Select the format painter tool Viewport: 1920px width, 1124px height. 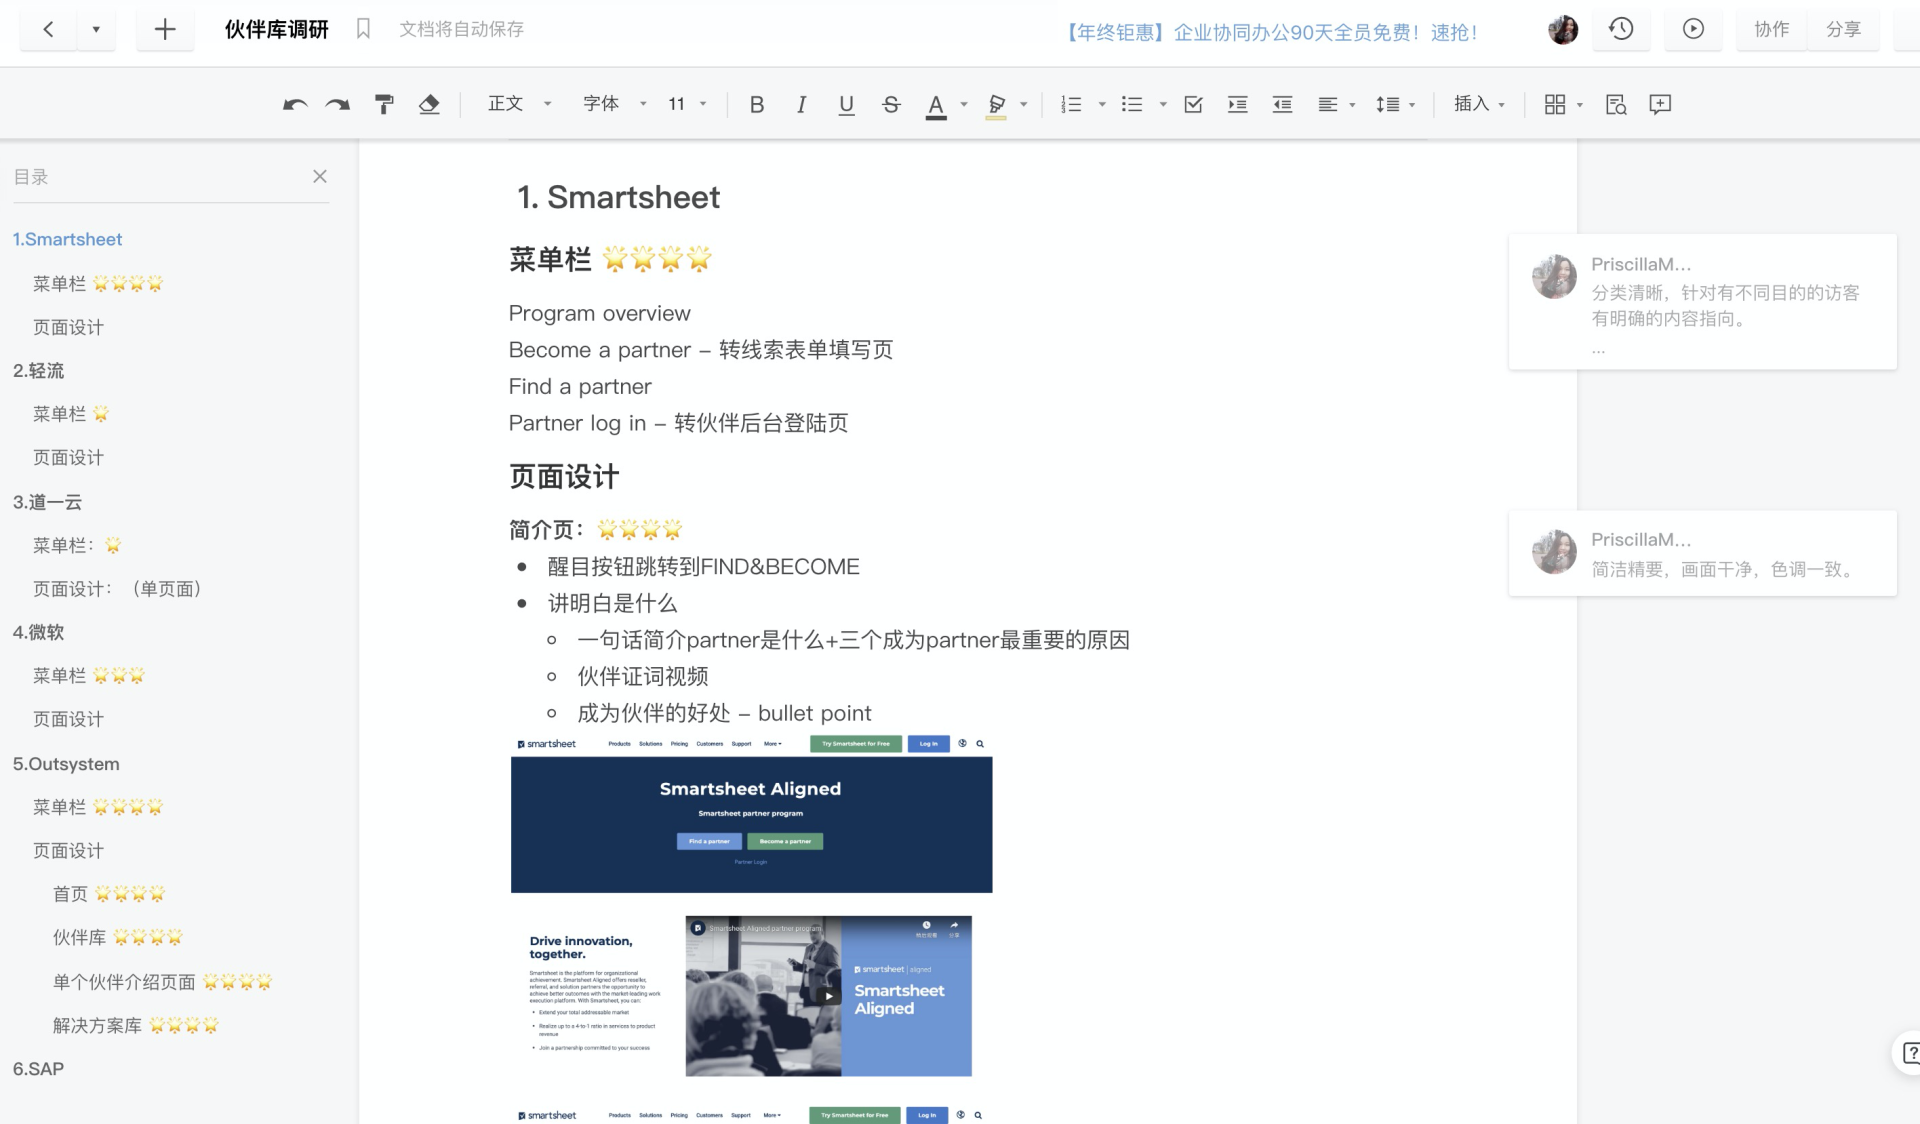[x=384, y=104]
